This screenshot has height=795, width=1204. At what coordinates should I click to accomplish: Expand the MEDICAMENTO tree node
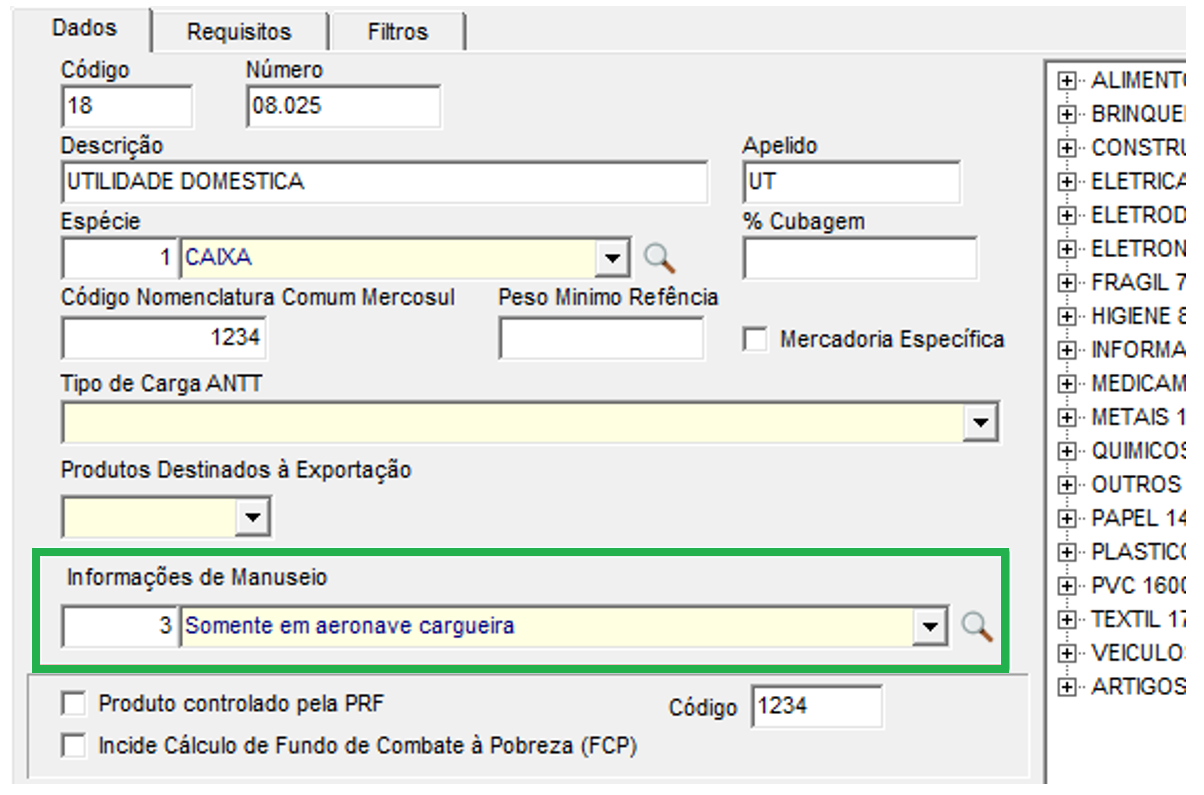pyautogui.click(x=1068, y=384)
